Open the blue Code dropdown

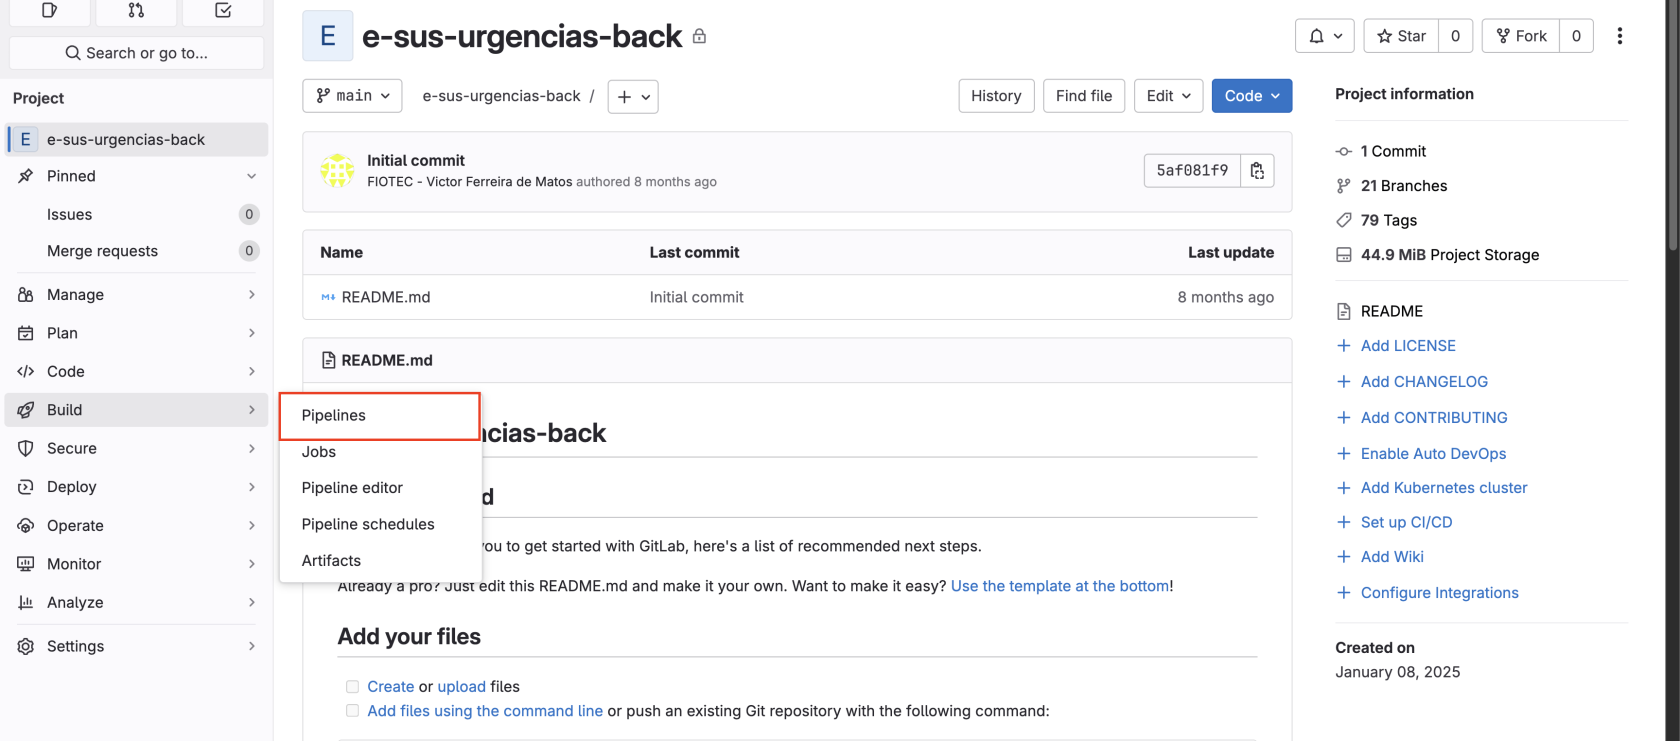pos(1251,96)
